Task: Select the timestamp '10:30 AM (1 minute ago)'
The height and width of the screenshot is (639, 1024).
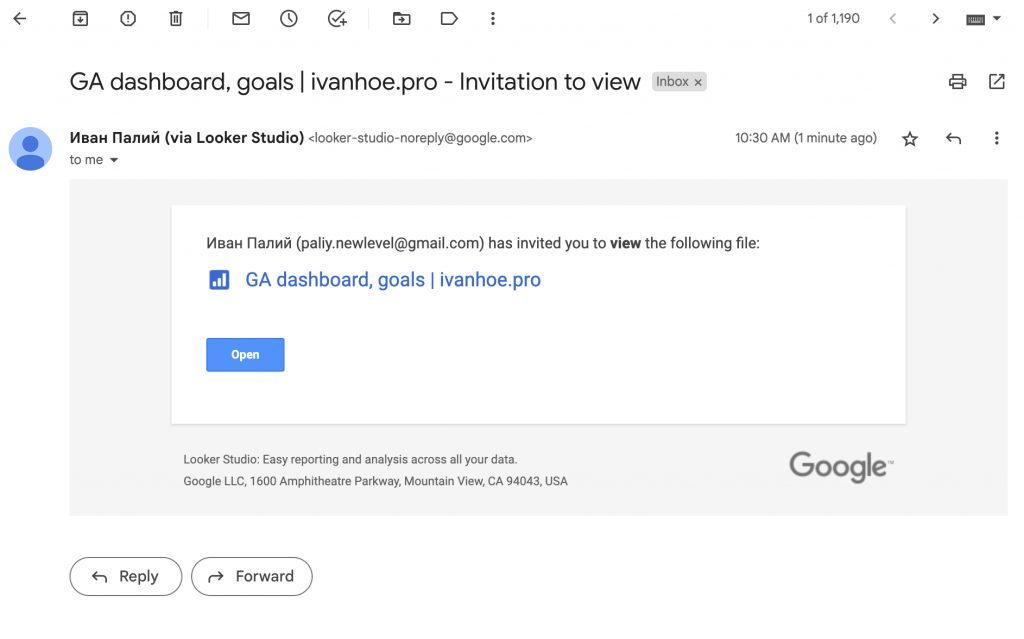Action: pyautogui.click(x=806, y=139)
